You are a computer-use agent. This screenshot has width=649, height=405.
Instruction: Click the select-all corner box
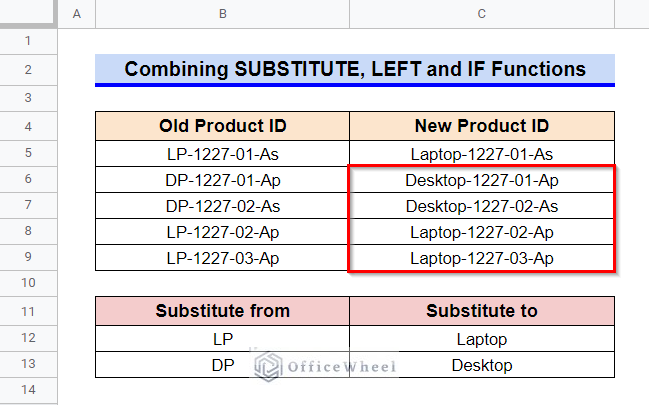pos(27,12)
